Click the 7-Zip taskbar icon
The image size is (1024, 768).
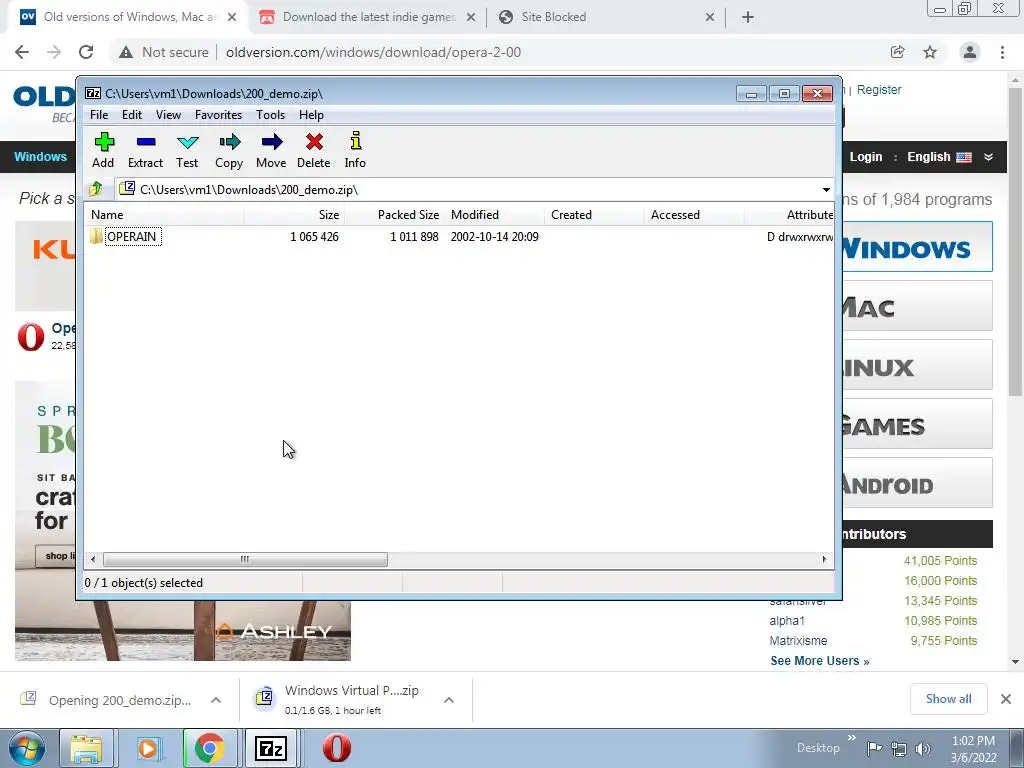point(271,748)
